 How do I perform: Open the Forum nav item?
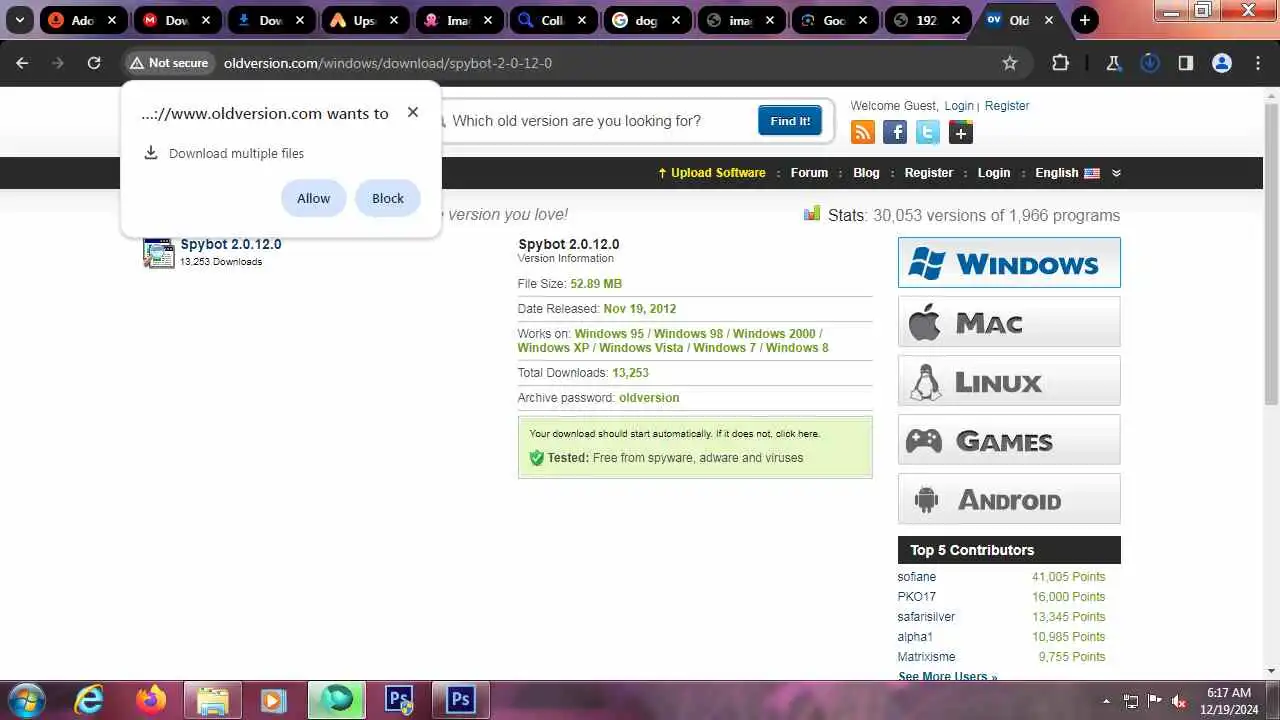[809, 173]
